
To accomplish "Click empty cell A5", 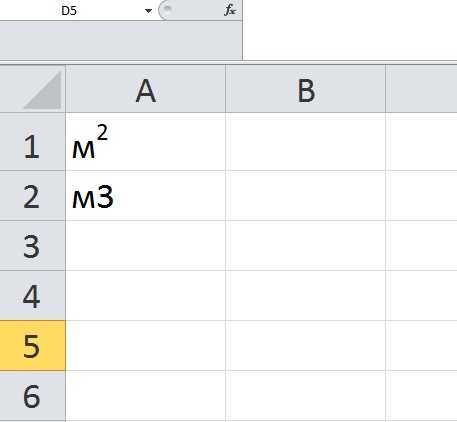I will click(x=146, y=346).
